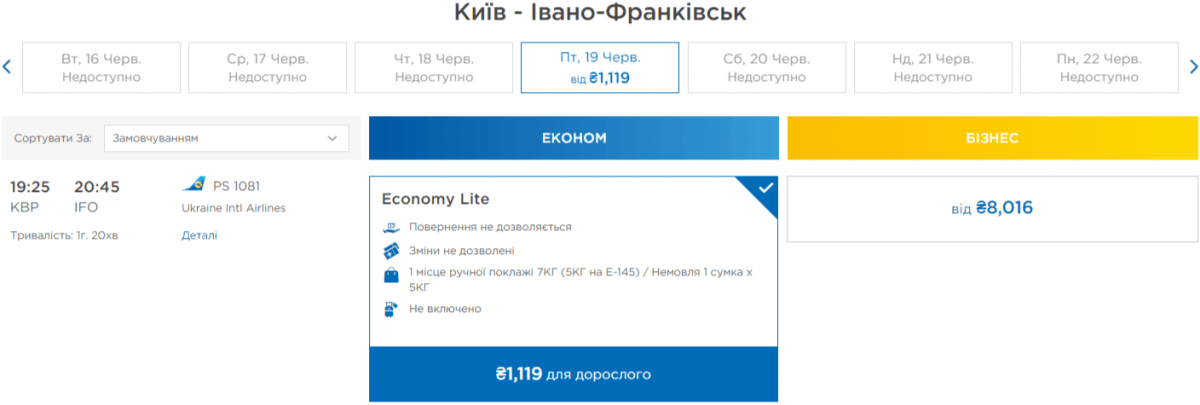The height and width of the screenshot is (405, 1200).
Task: Choose the Сб, 20 Черв. date
Action: pos(766,67)
